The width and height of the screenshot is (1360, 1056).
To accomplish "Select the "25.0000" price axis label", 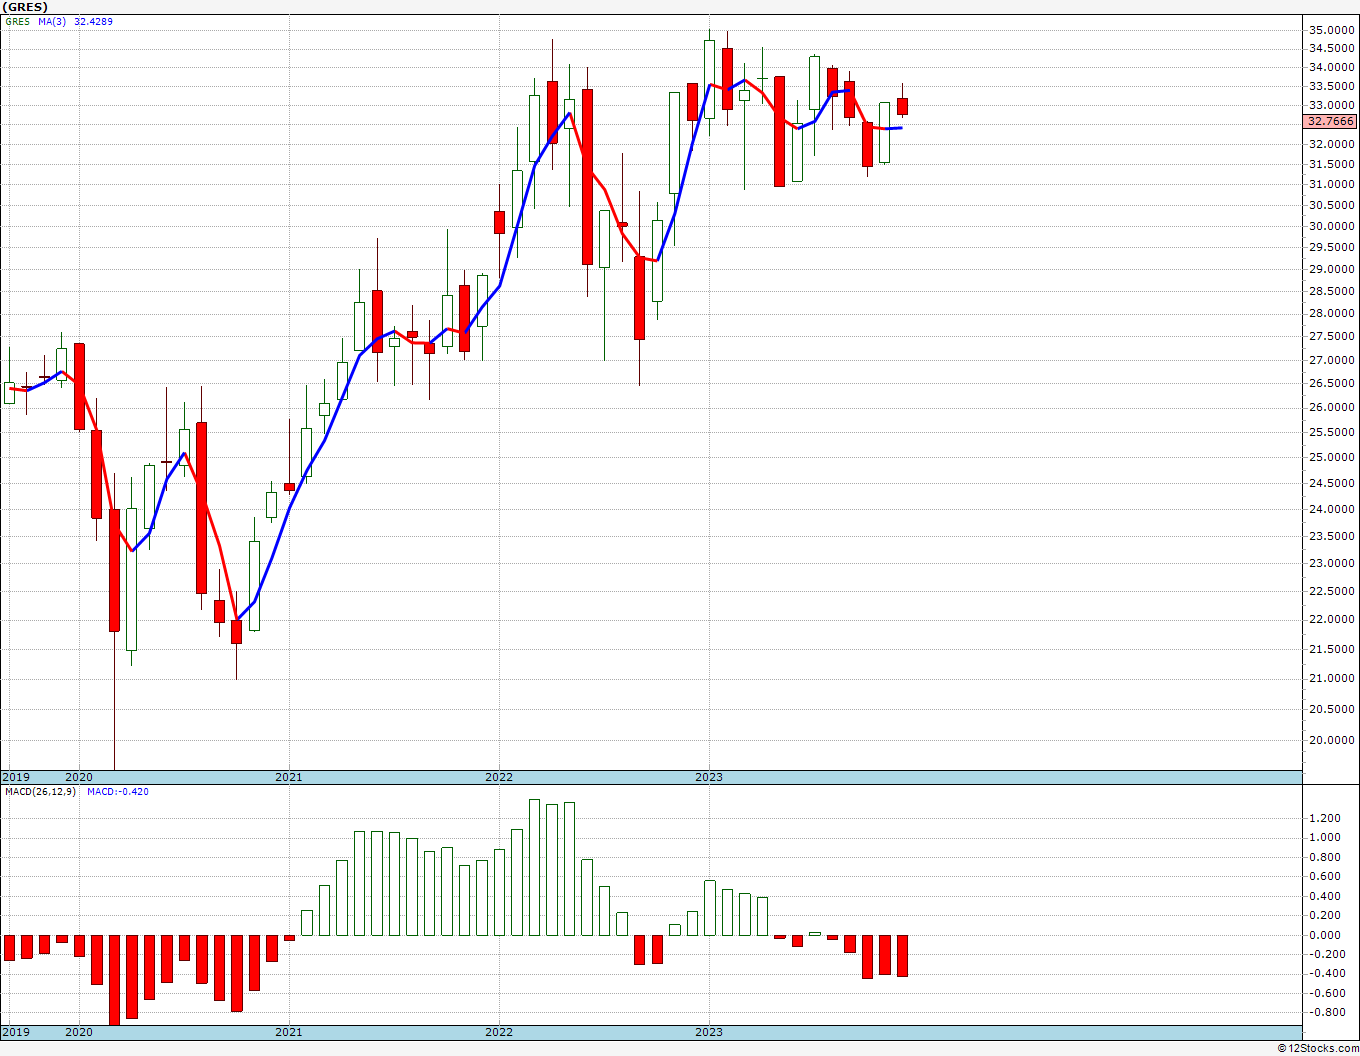I will tap(1332, 458).
